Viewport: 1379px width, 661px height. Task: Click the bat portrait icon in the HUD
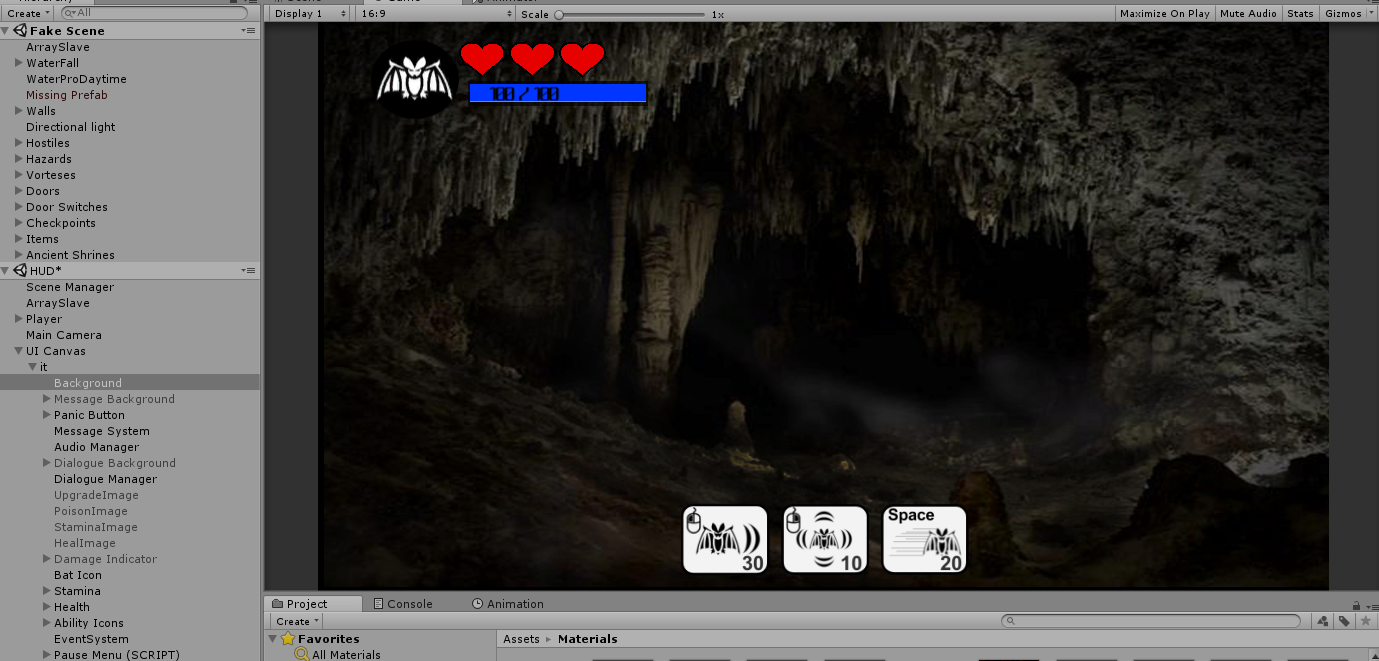(414, 79)
